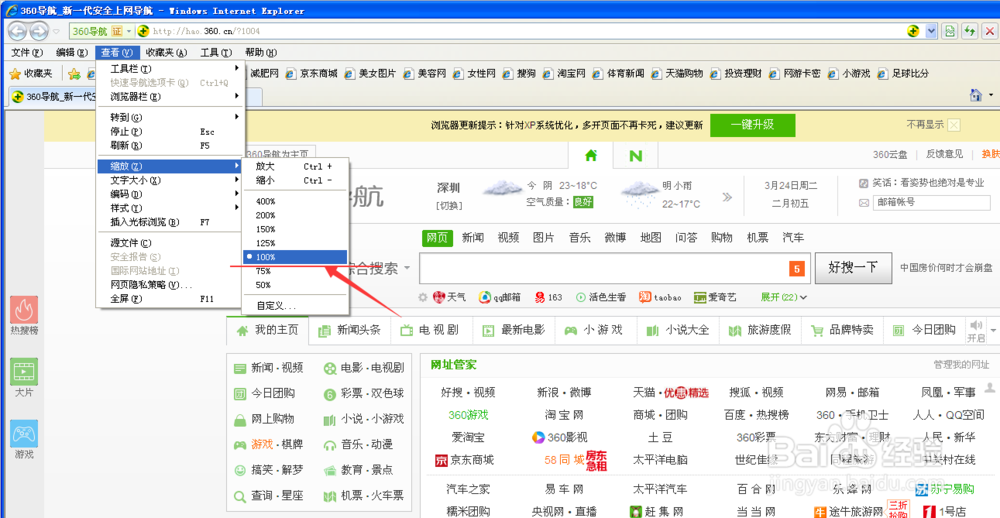Choose 全屏 in the 查看 menu

[171, 299]
